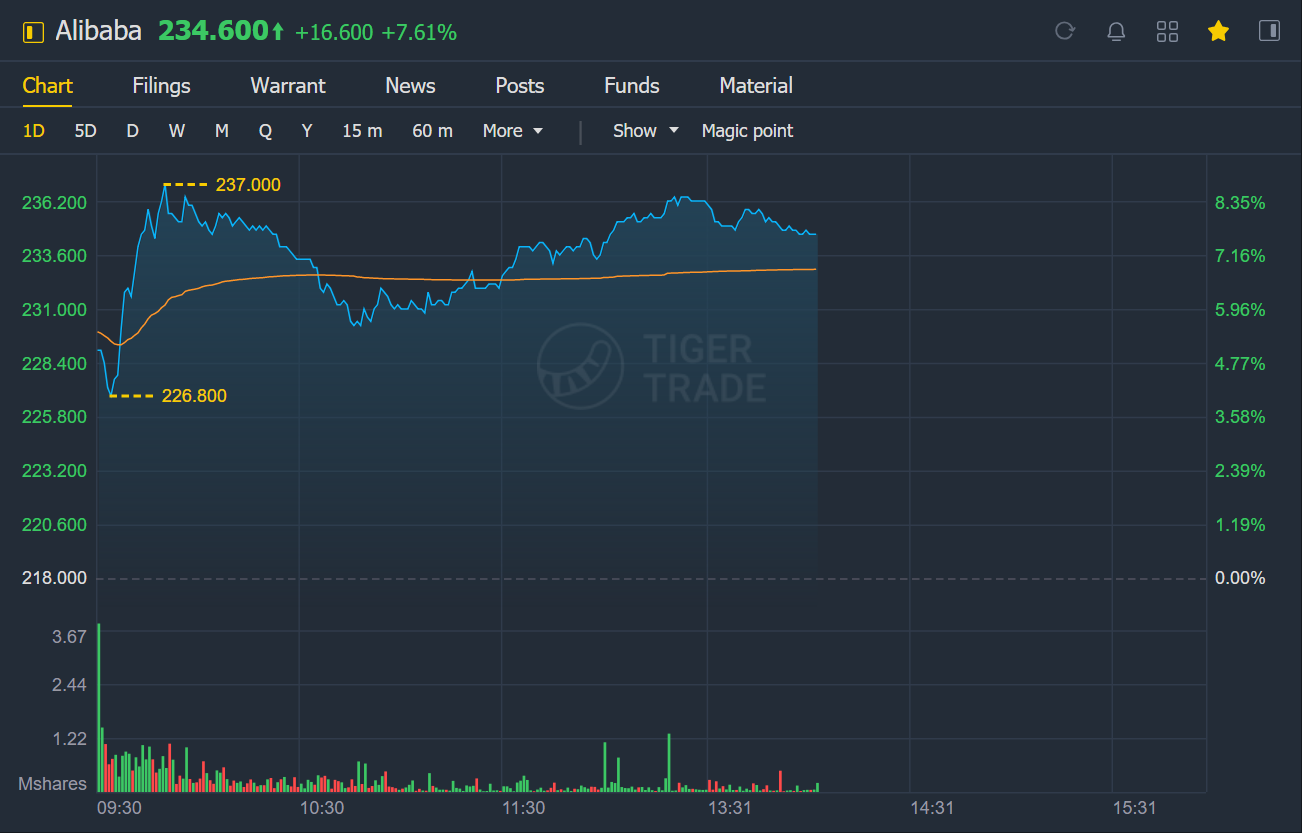Switch to the Chart tab

point(48,86)
